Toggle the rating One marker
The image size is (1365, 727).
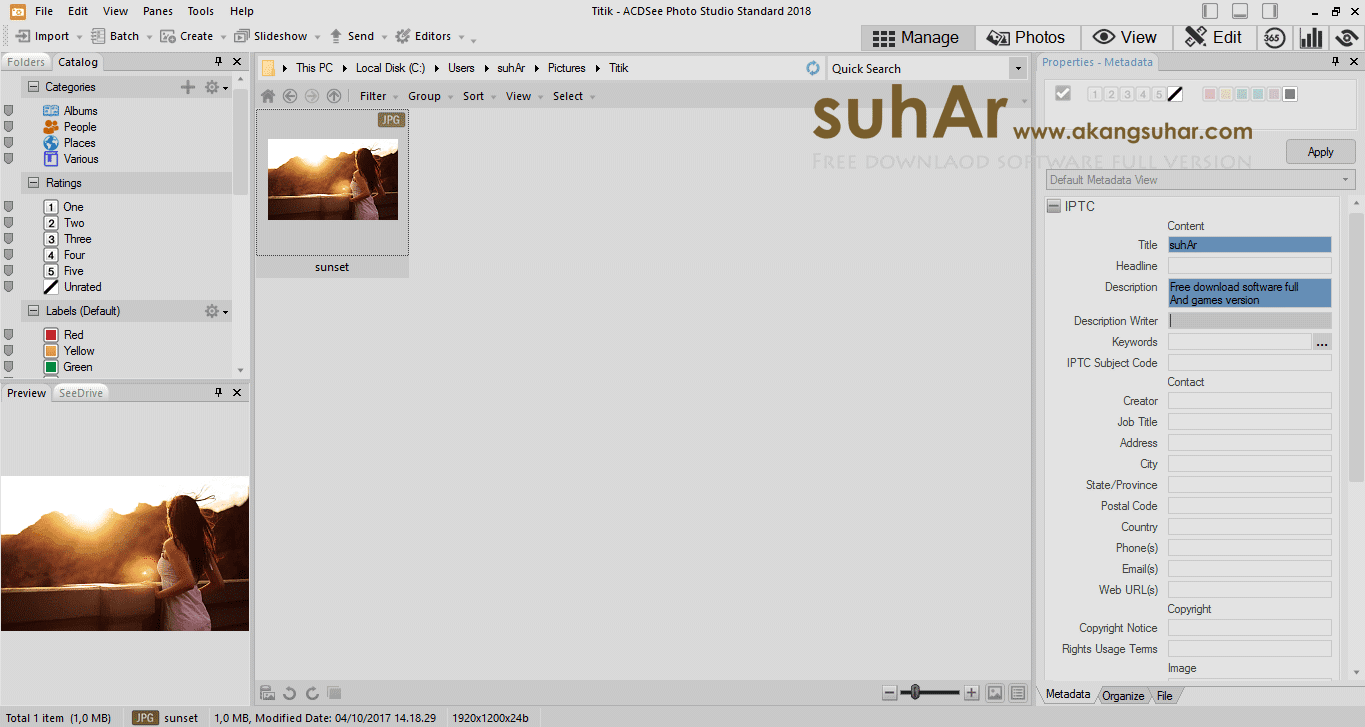pyautogui.click(x=8, y=207)
